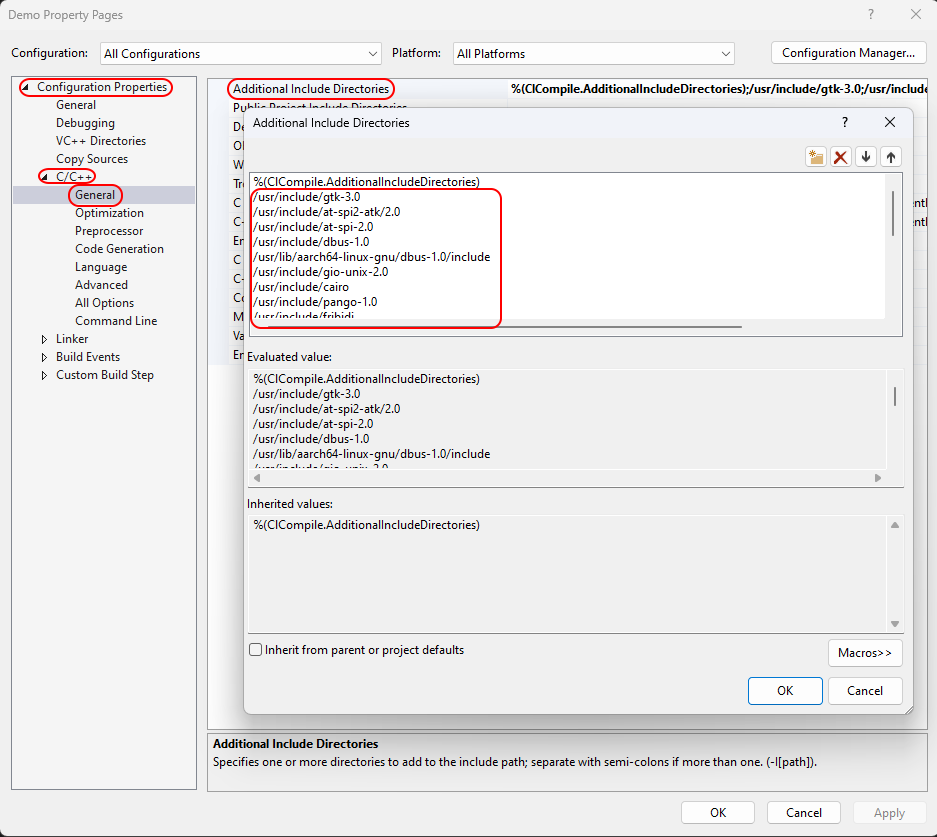This screenshot has width=937, height=837.
Task: Select the /usr/include/cairo entry
Action: coord(285,286)
